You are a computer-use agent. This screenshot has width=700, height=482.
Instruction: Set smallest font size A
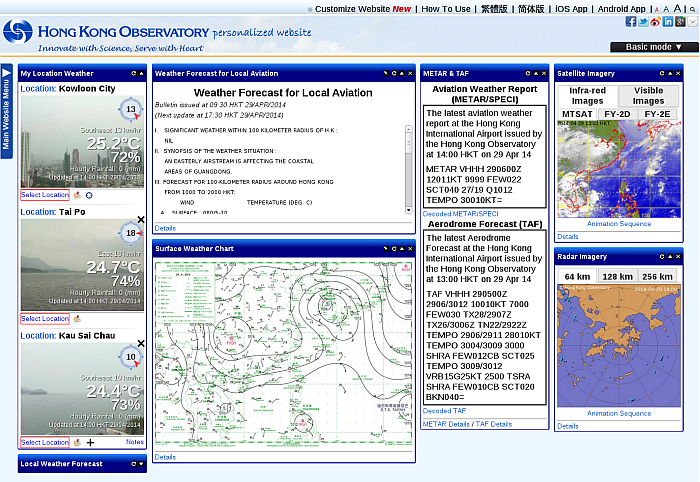tap(657, 9)
